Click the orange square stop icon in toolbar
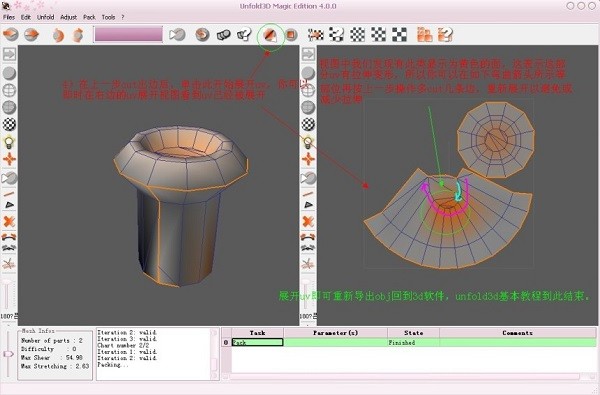 coord(291,35)
